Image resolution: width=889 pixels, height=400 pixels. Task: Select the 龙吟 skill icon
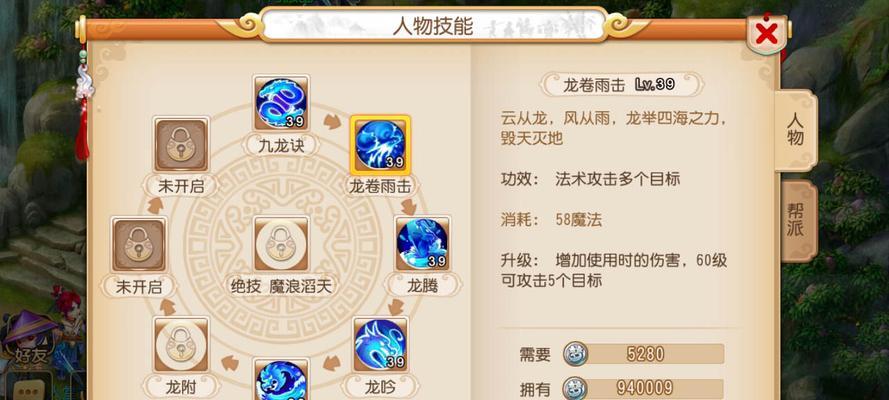point(380,344)
